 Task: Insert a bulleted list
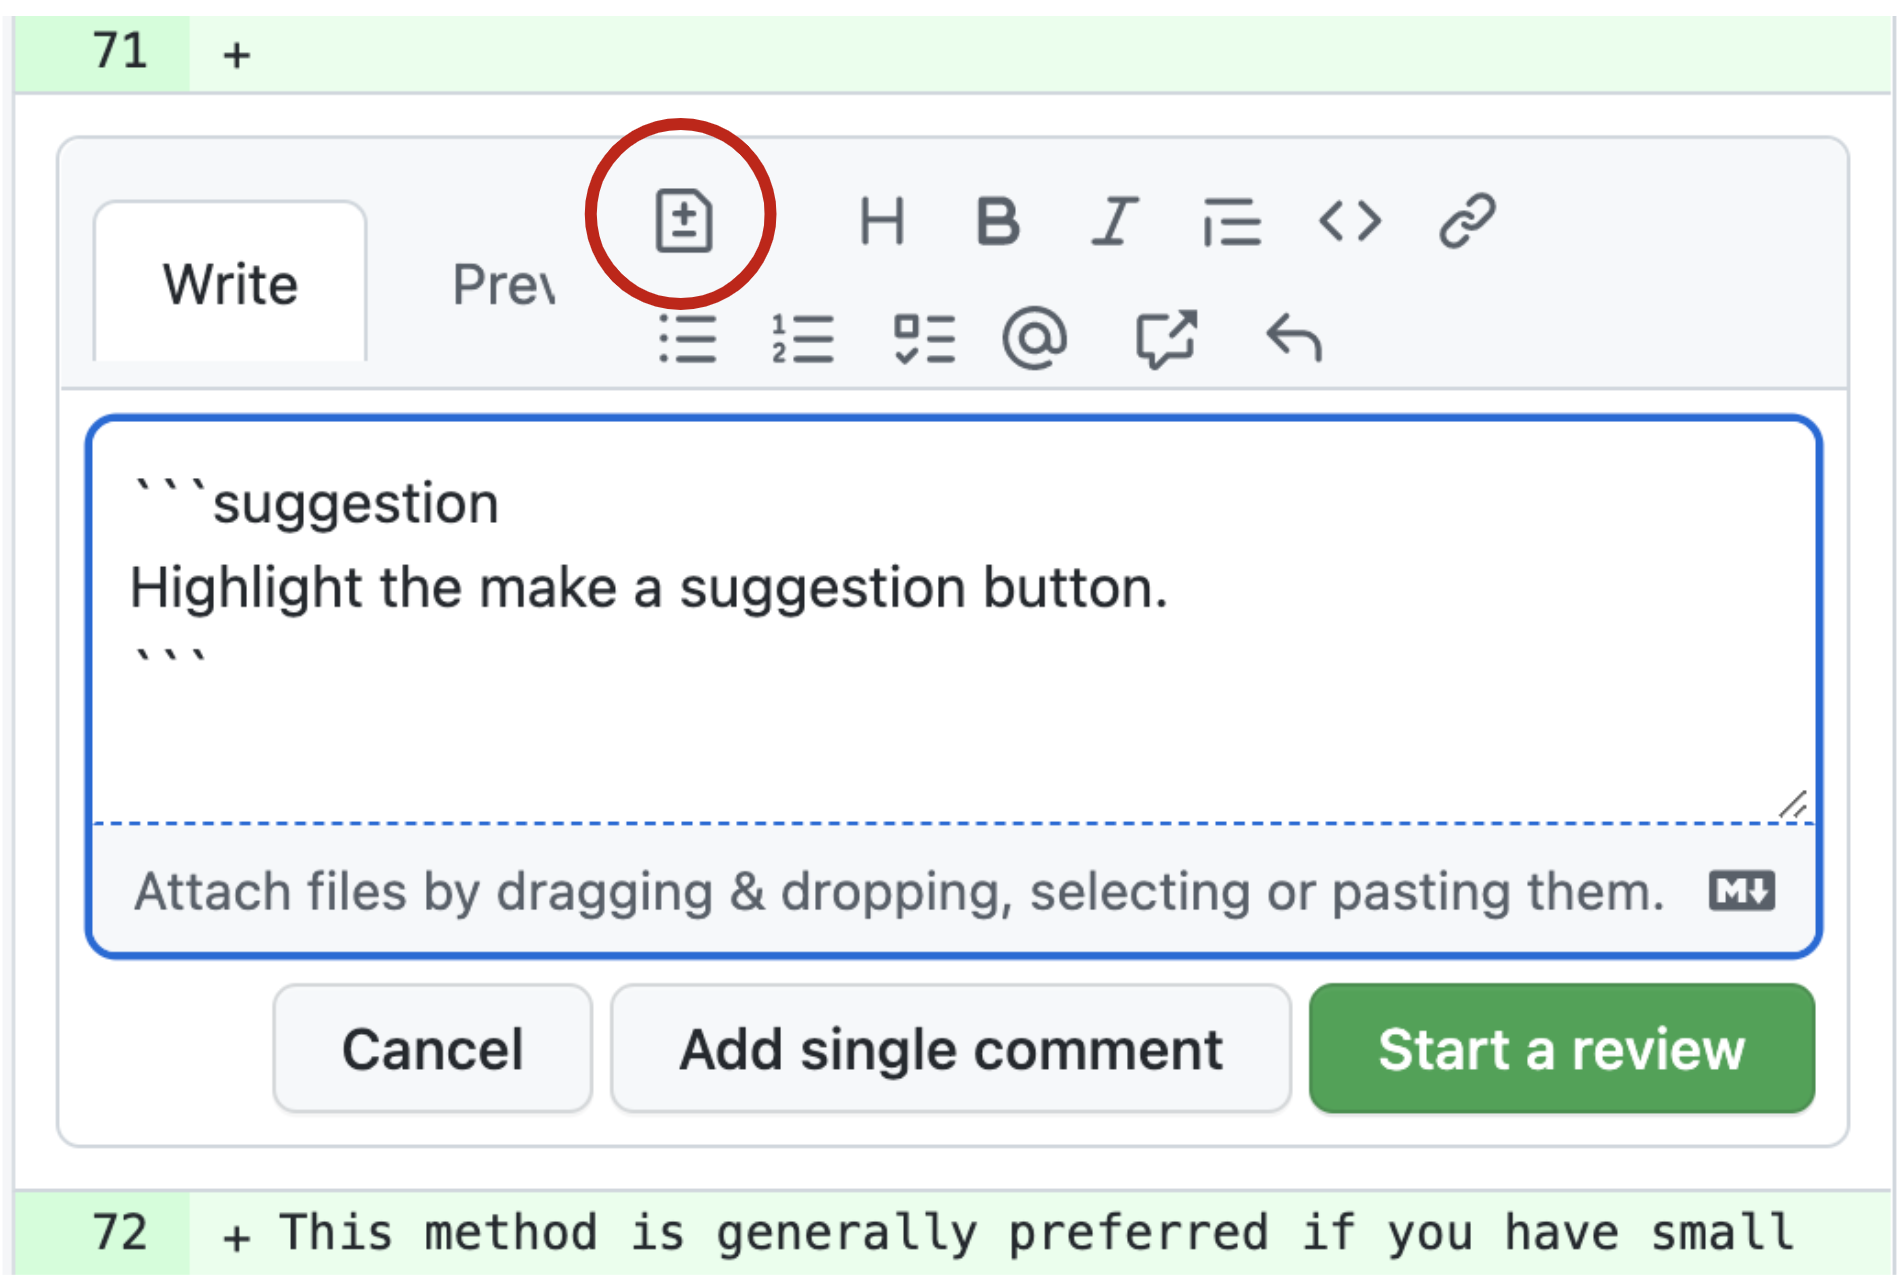(x=688, y=339)
